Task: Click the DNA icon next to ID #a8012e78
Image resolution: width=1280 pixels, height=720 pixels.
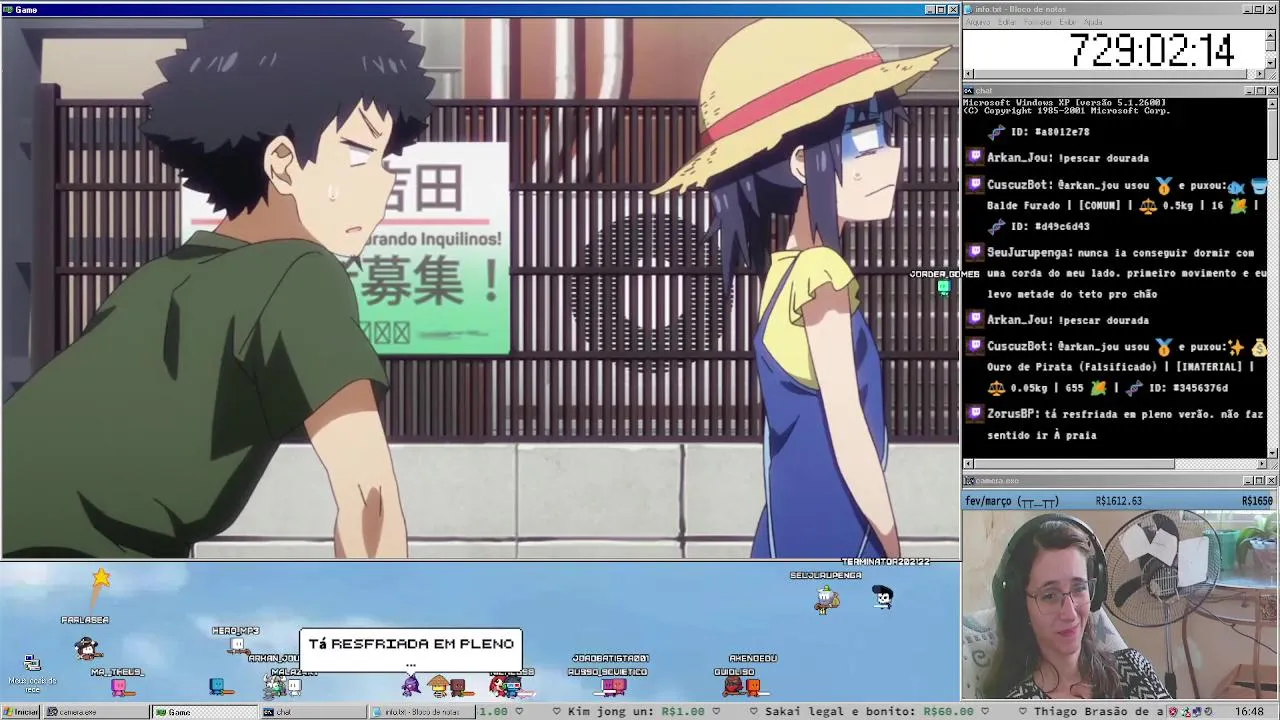Action: coord(996,131)
